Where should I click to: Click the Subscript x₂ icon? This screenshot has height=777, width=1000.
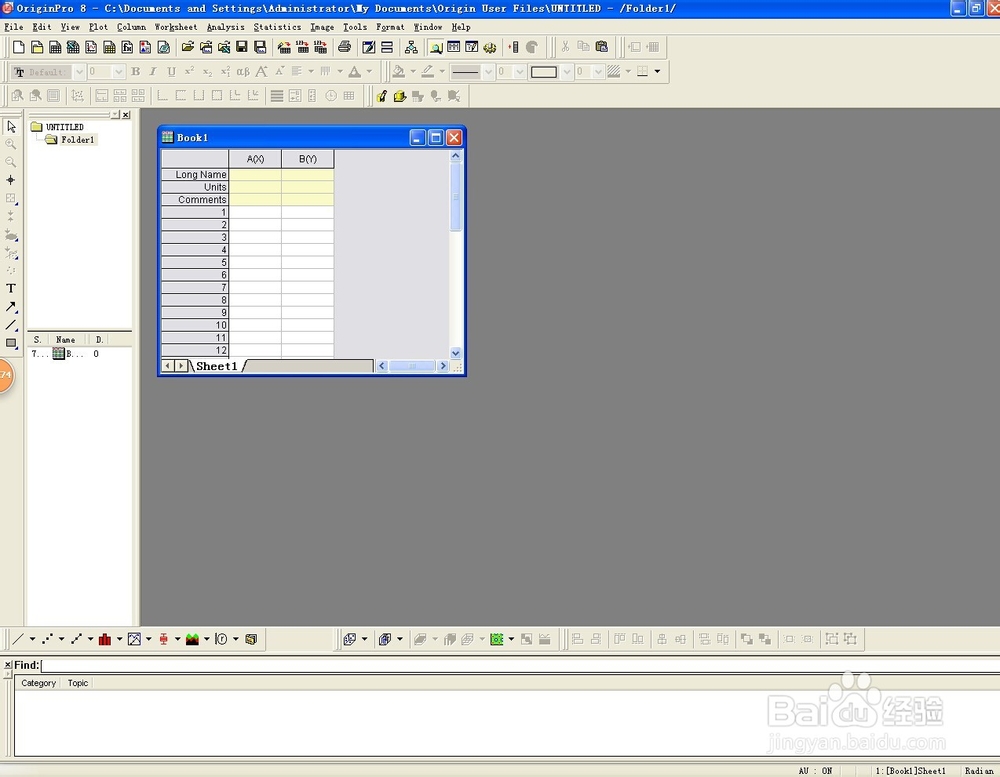pyautogui.click(x=207, y=71)
